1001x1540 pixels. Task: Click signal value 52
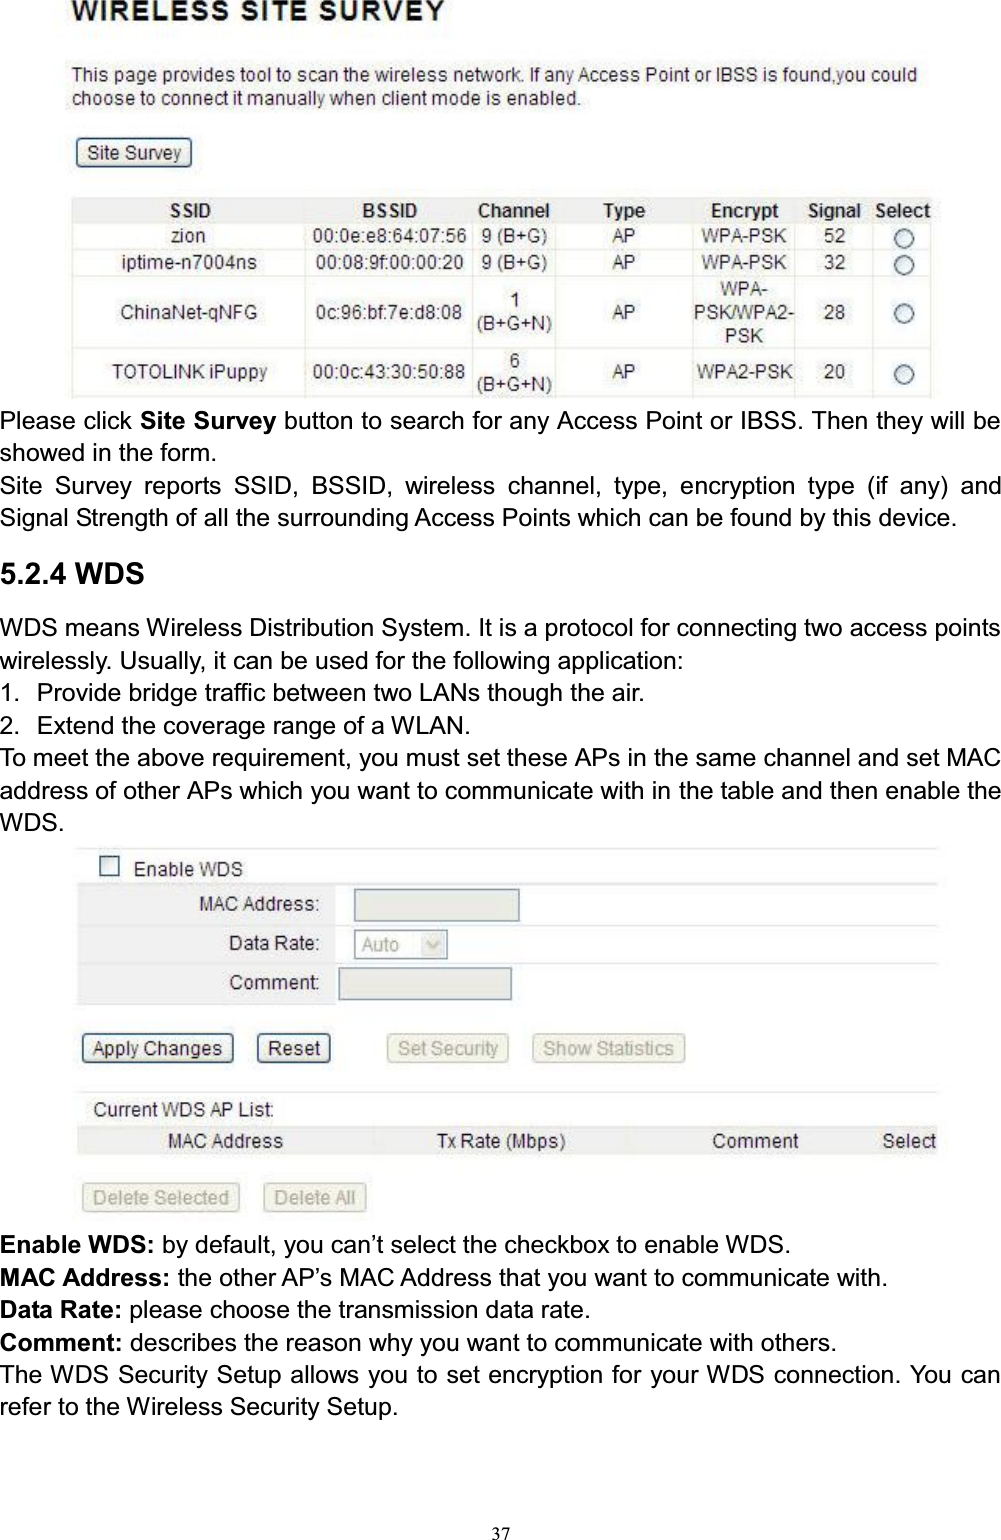tap(834, 236)
